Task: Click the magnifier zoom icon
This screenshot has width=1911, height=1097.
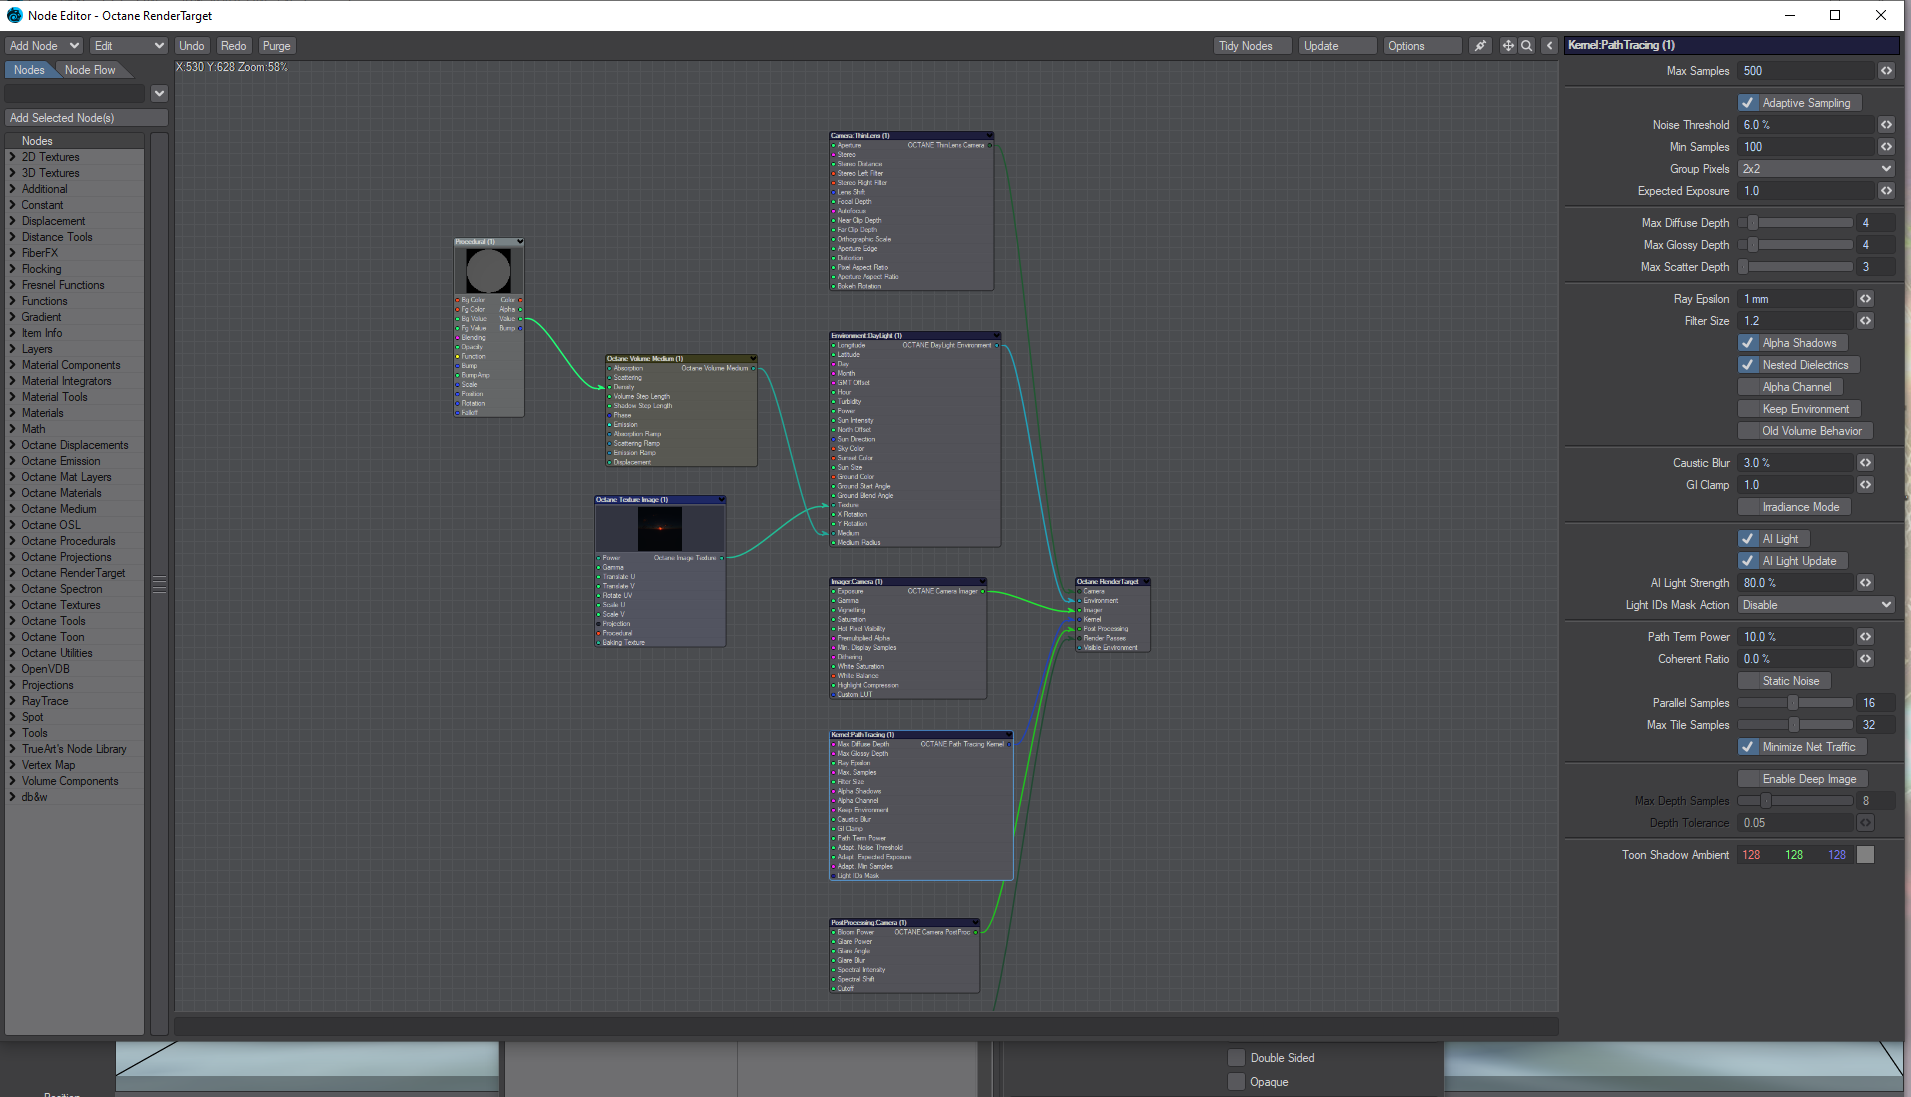Action: pyautogui.click(x=1527, y=46)
